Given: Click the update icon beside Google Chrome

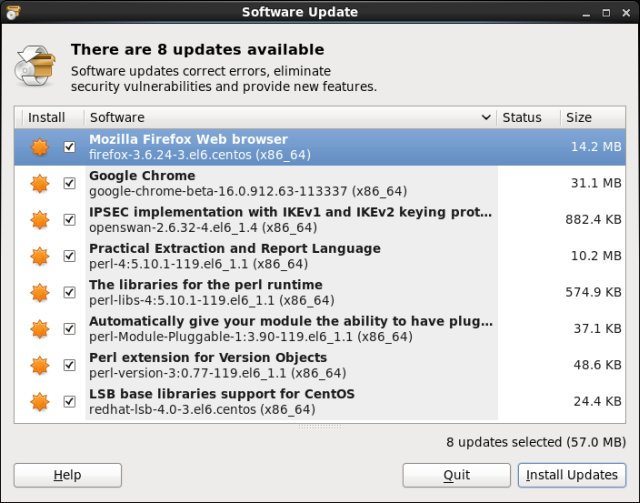Looking at the screenshot, I should (39, 183).
